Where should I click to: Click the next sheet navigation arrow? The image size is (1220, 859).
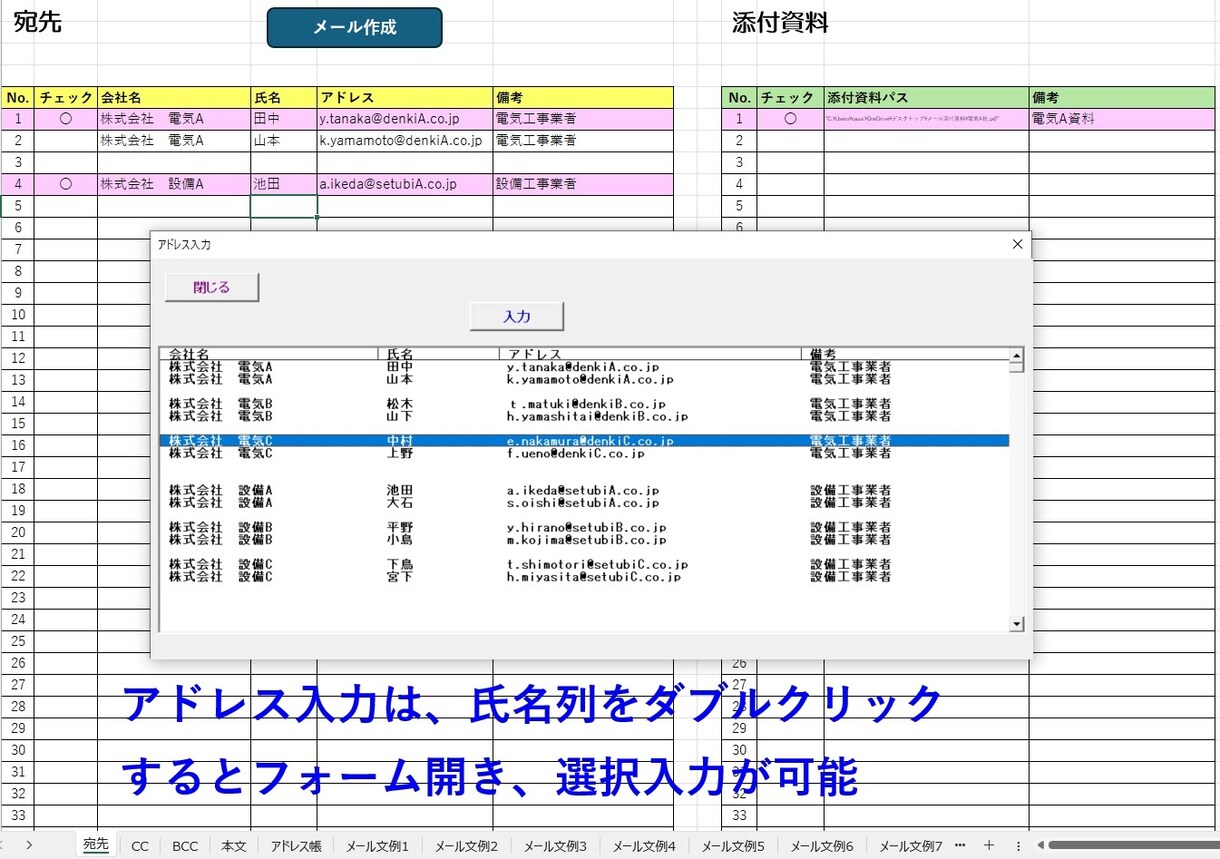[x=29, y=845]
